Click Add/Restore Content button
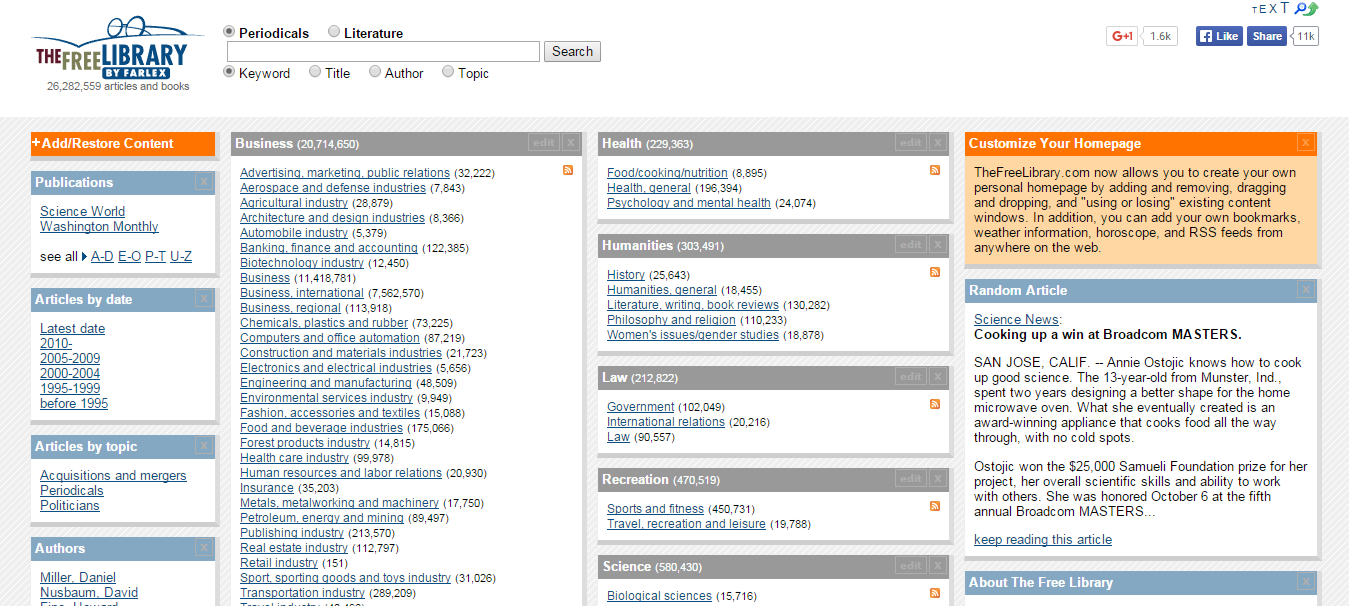The image size is (1349, 606). 123,144
